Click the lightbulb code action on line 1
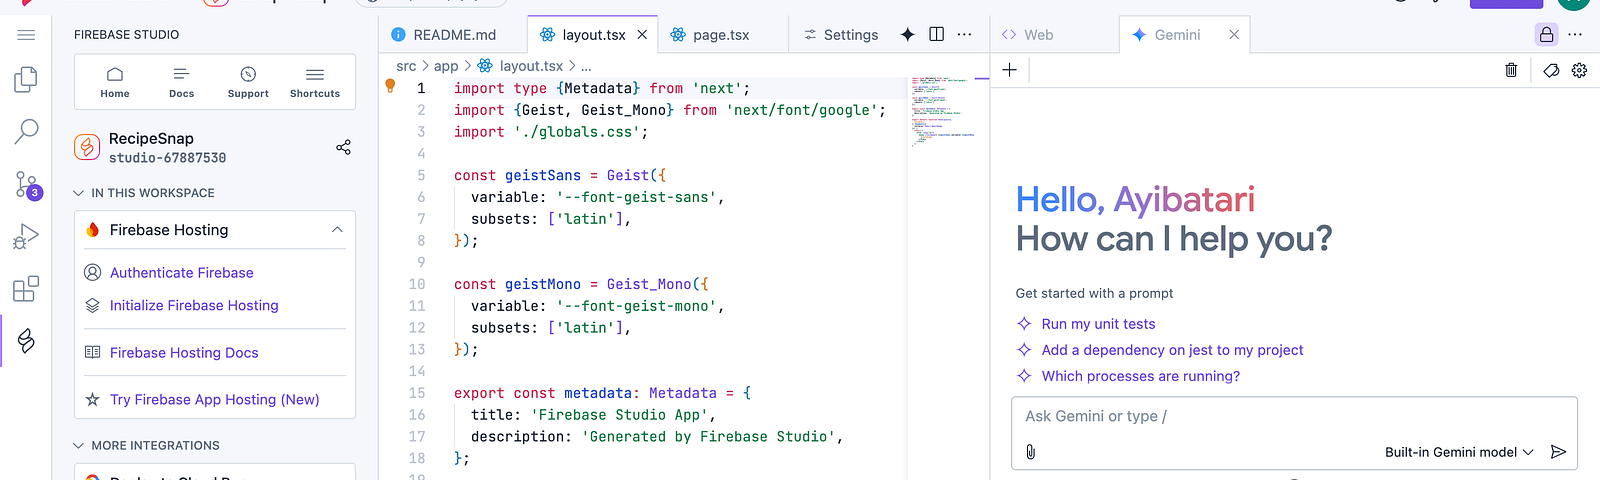 point(391,87)
